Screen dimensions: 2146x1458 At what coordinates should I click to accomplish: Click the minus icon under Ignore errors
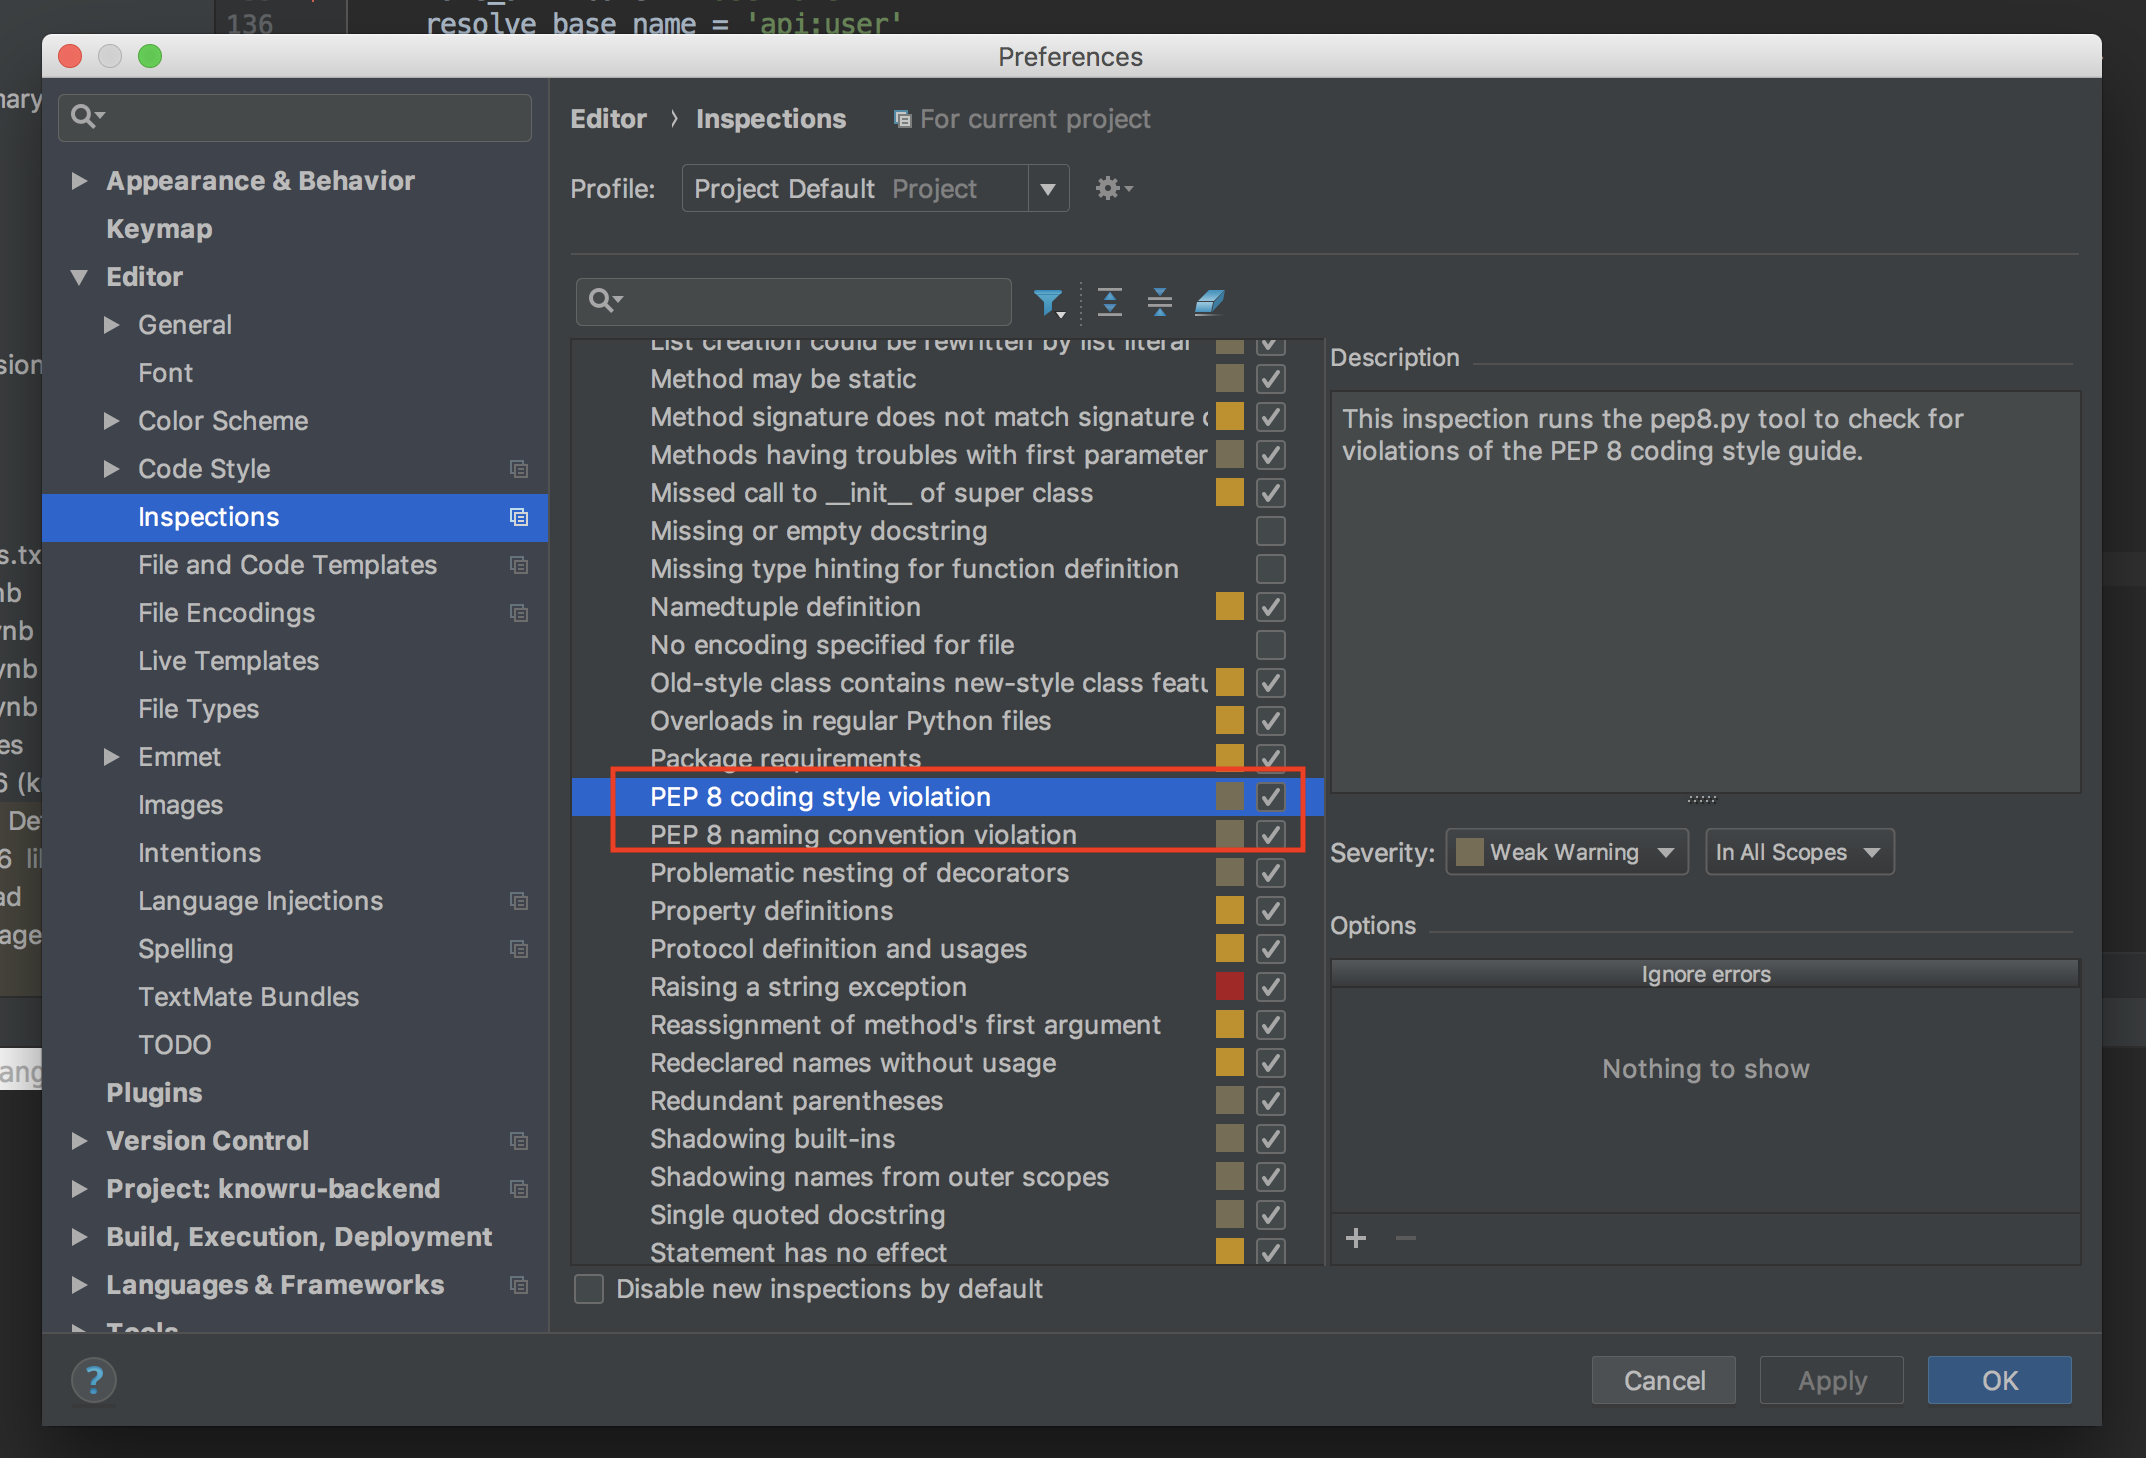click(1406, 1239)
